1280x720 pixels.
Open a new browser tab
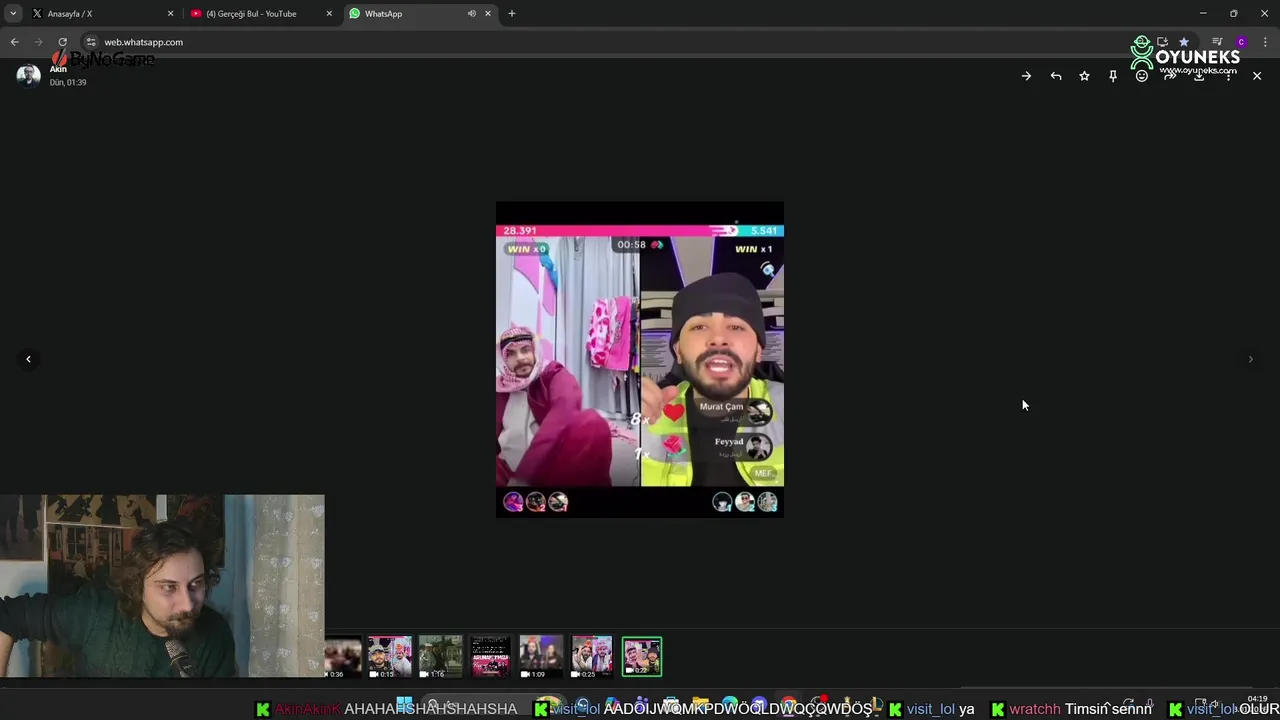point(512,14)
